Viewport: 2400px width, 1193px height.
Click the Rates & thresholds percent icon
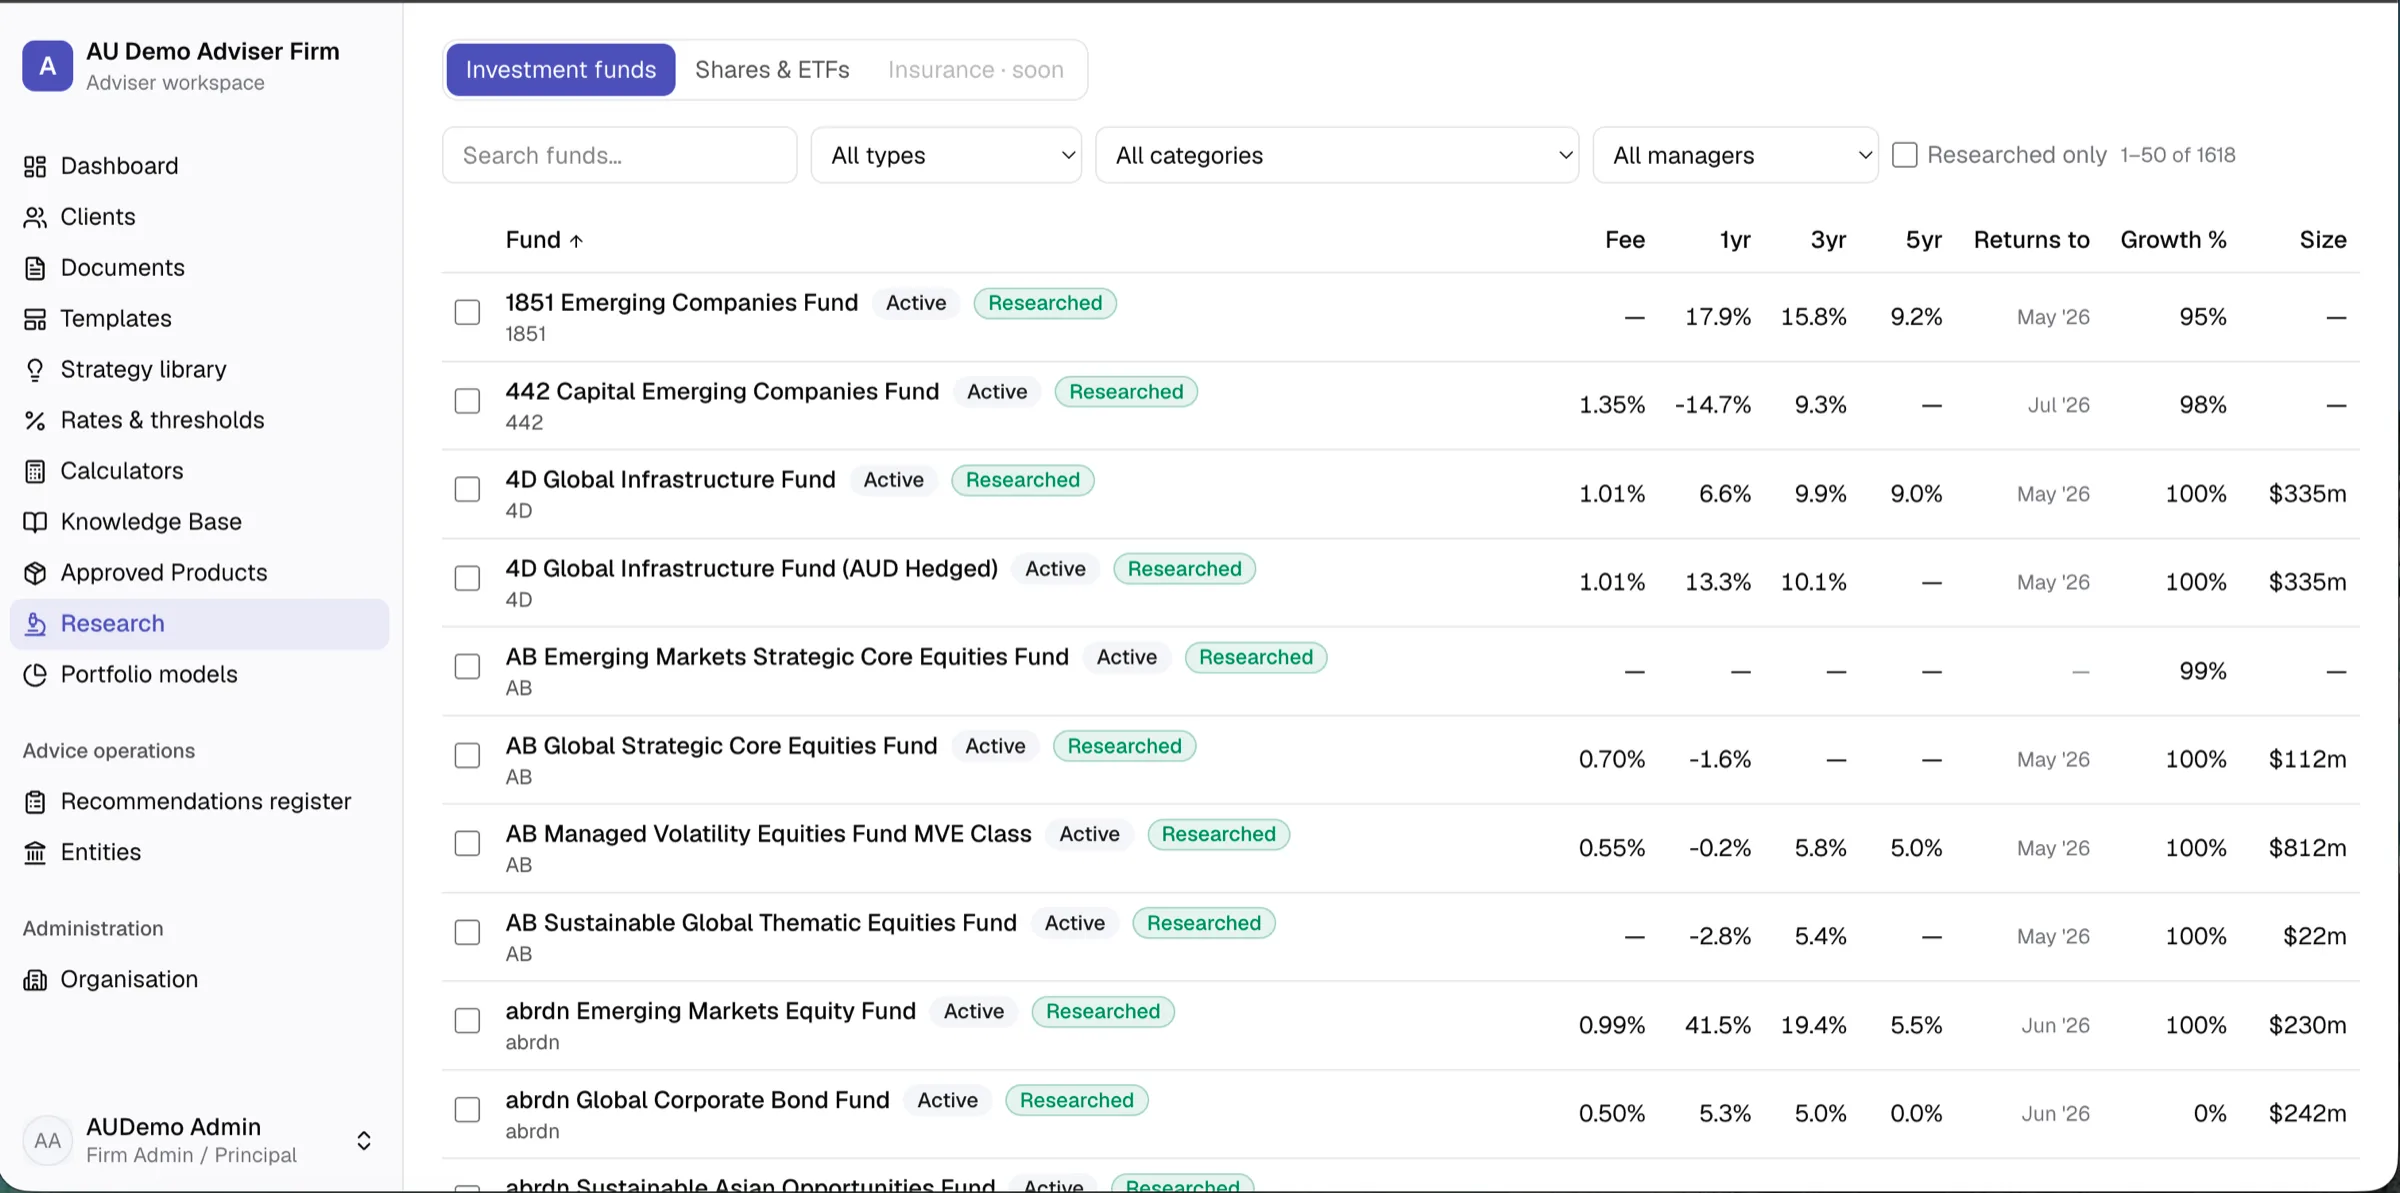pos(35,421)
